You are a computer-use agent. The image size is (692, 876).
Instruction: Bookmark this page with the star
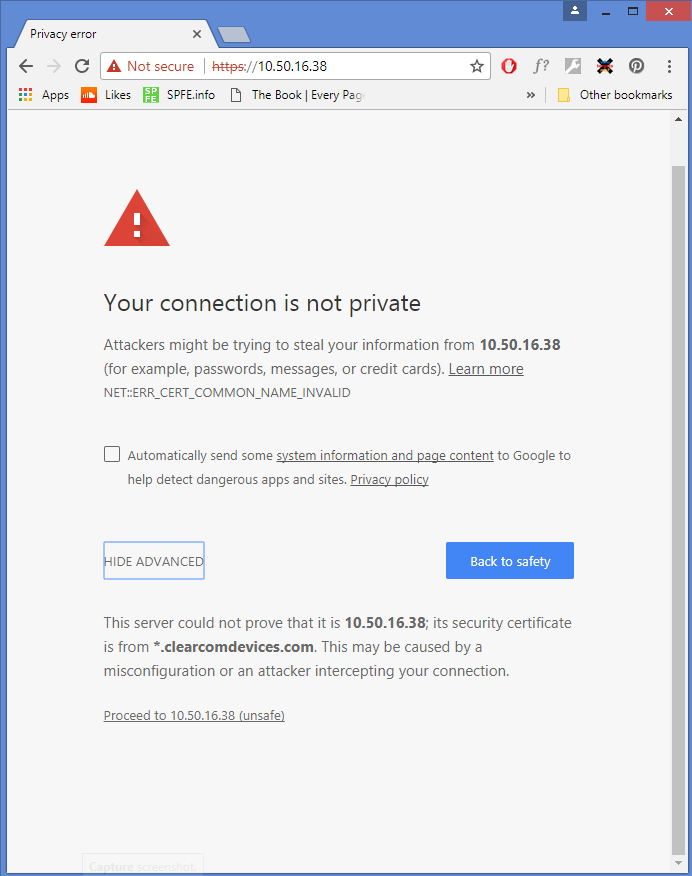click(x=477, y=66)
